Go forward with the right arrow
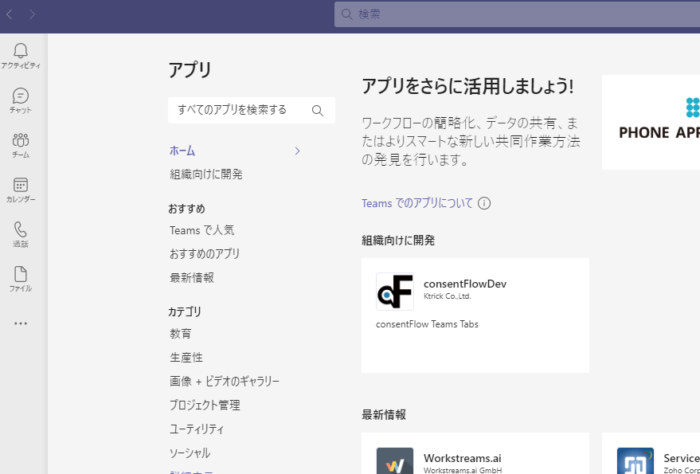This screenshot has height=474, width=700. tap(32, 14)
